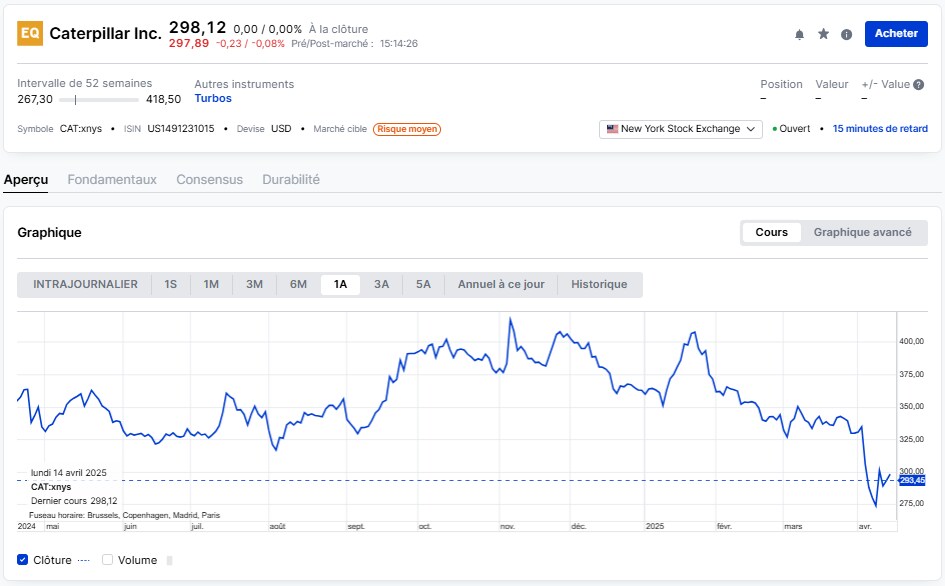Uncheck the Clôture checkbox
Image resolution: width=945 pixels, height=586 pixels.
[x=23, y=560]
